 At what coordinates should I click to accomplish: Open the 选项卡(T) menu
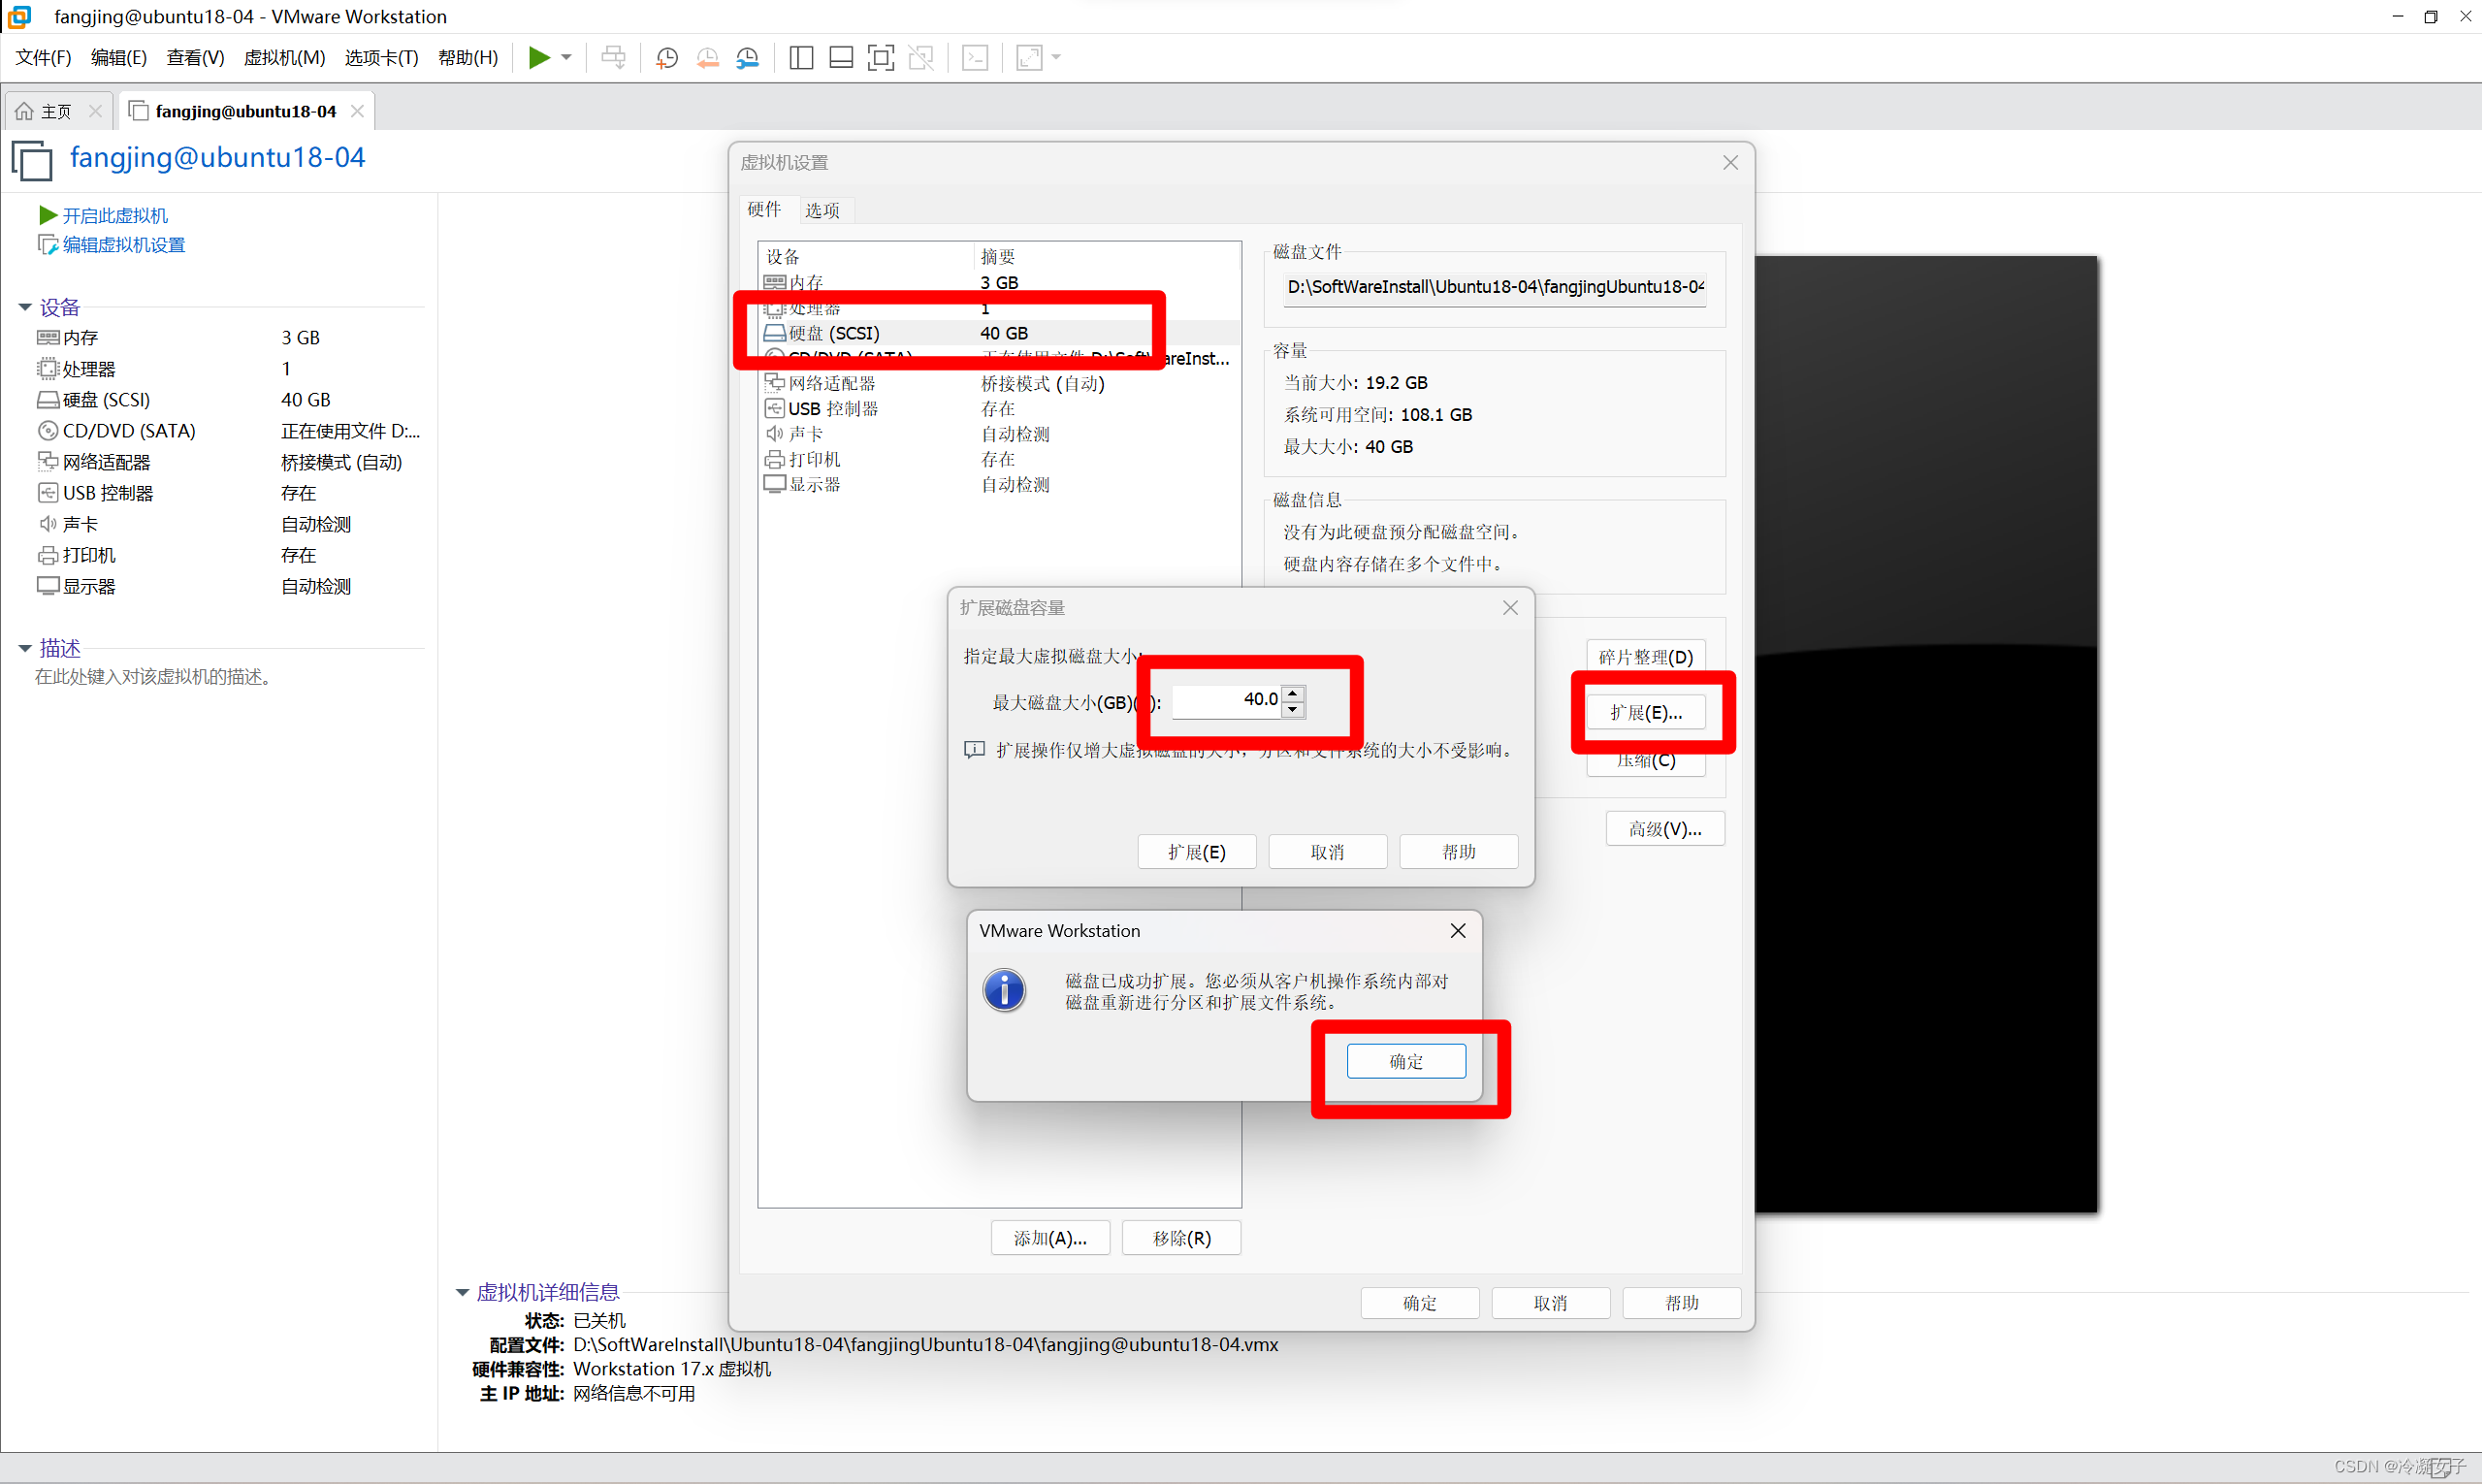coord(382,57)
